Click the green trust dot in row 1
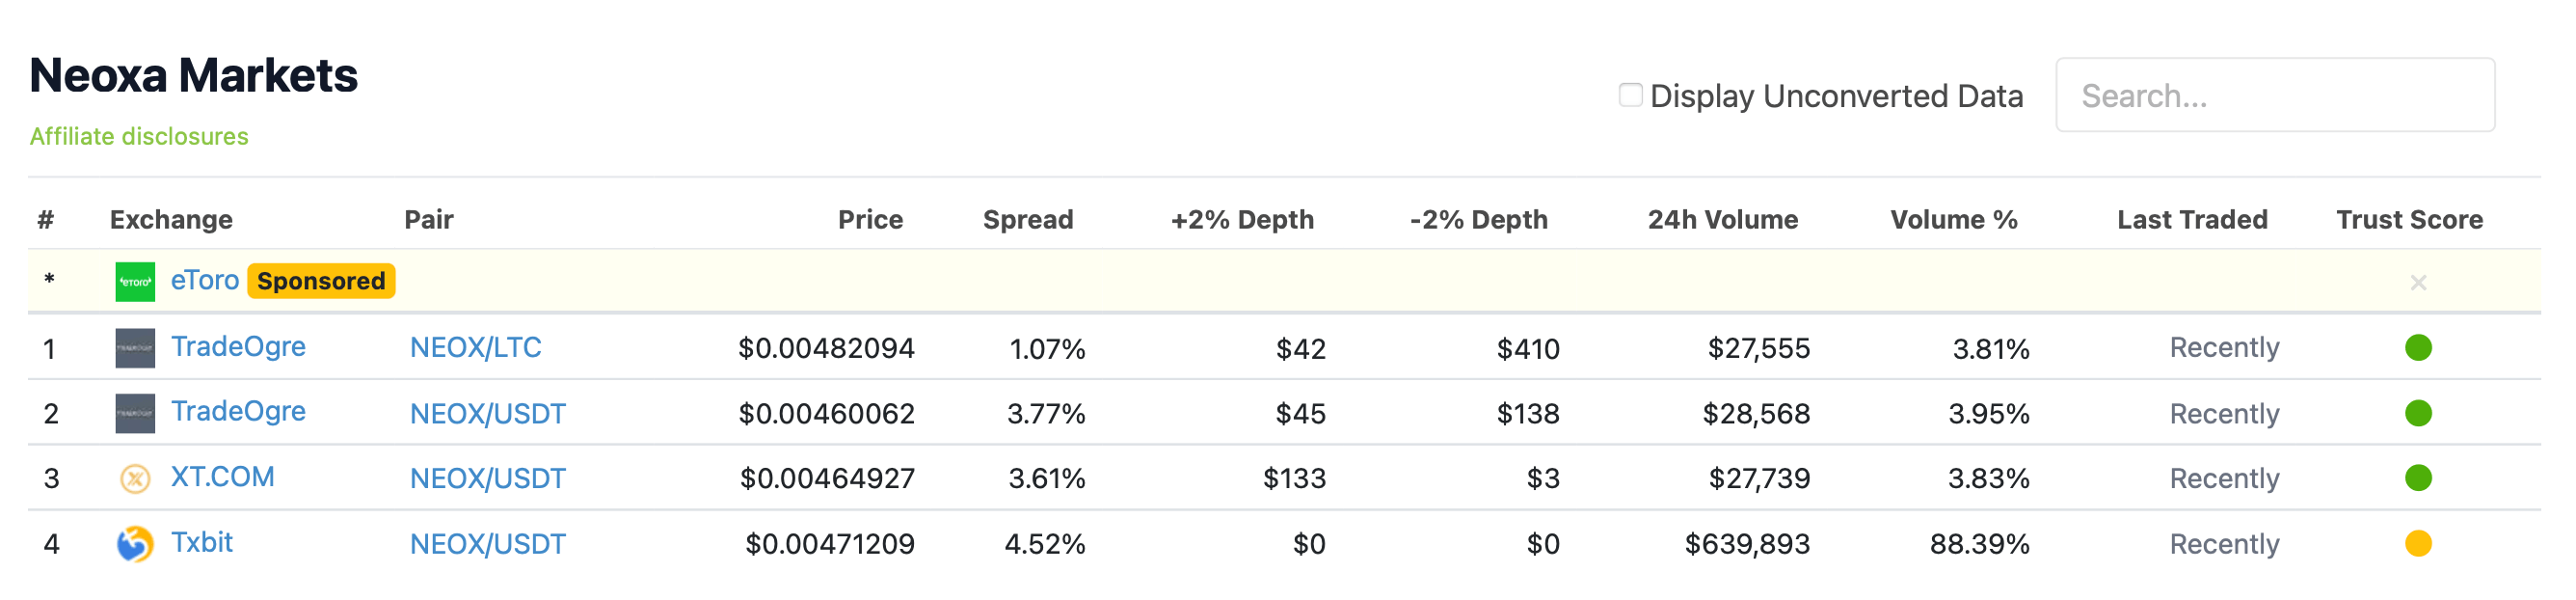Image resolution: width=2576 pixels, height=600 pixels. pyautogui.click(x=2417, y=348)
